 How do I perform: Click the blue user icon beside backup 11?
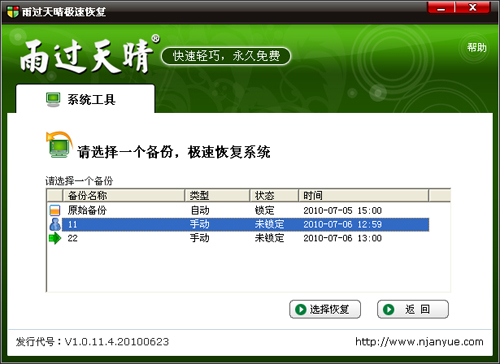click(55, 224)
